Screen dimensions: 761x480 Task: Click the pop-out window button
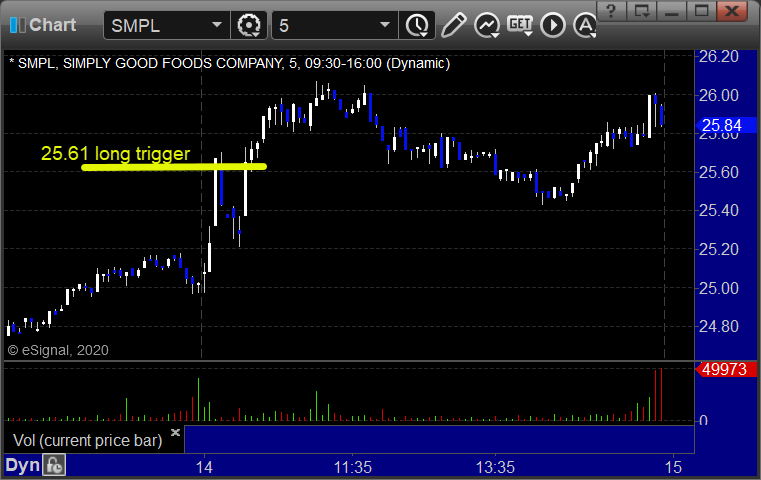(x=642, y=11)
